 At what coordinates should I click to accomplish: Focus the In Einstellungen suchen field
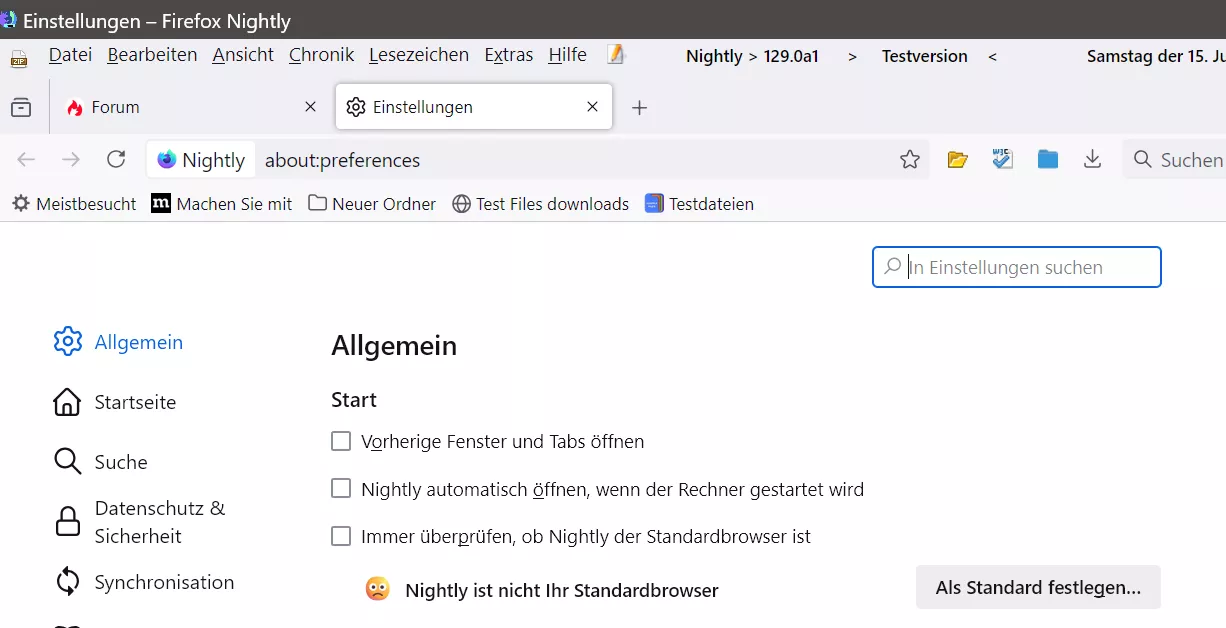tap(1017, 267)
